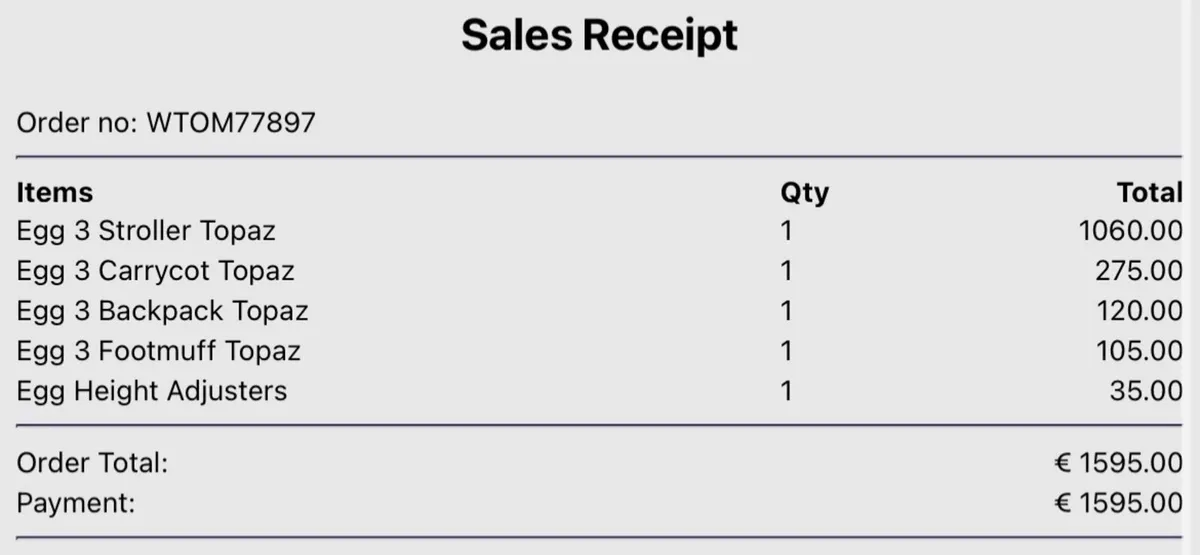The height and width of the screenshot is (555, 1200).
Task: Click the Sales Receipt heading
Action: 599,36
